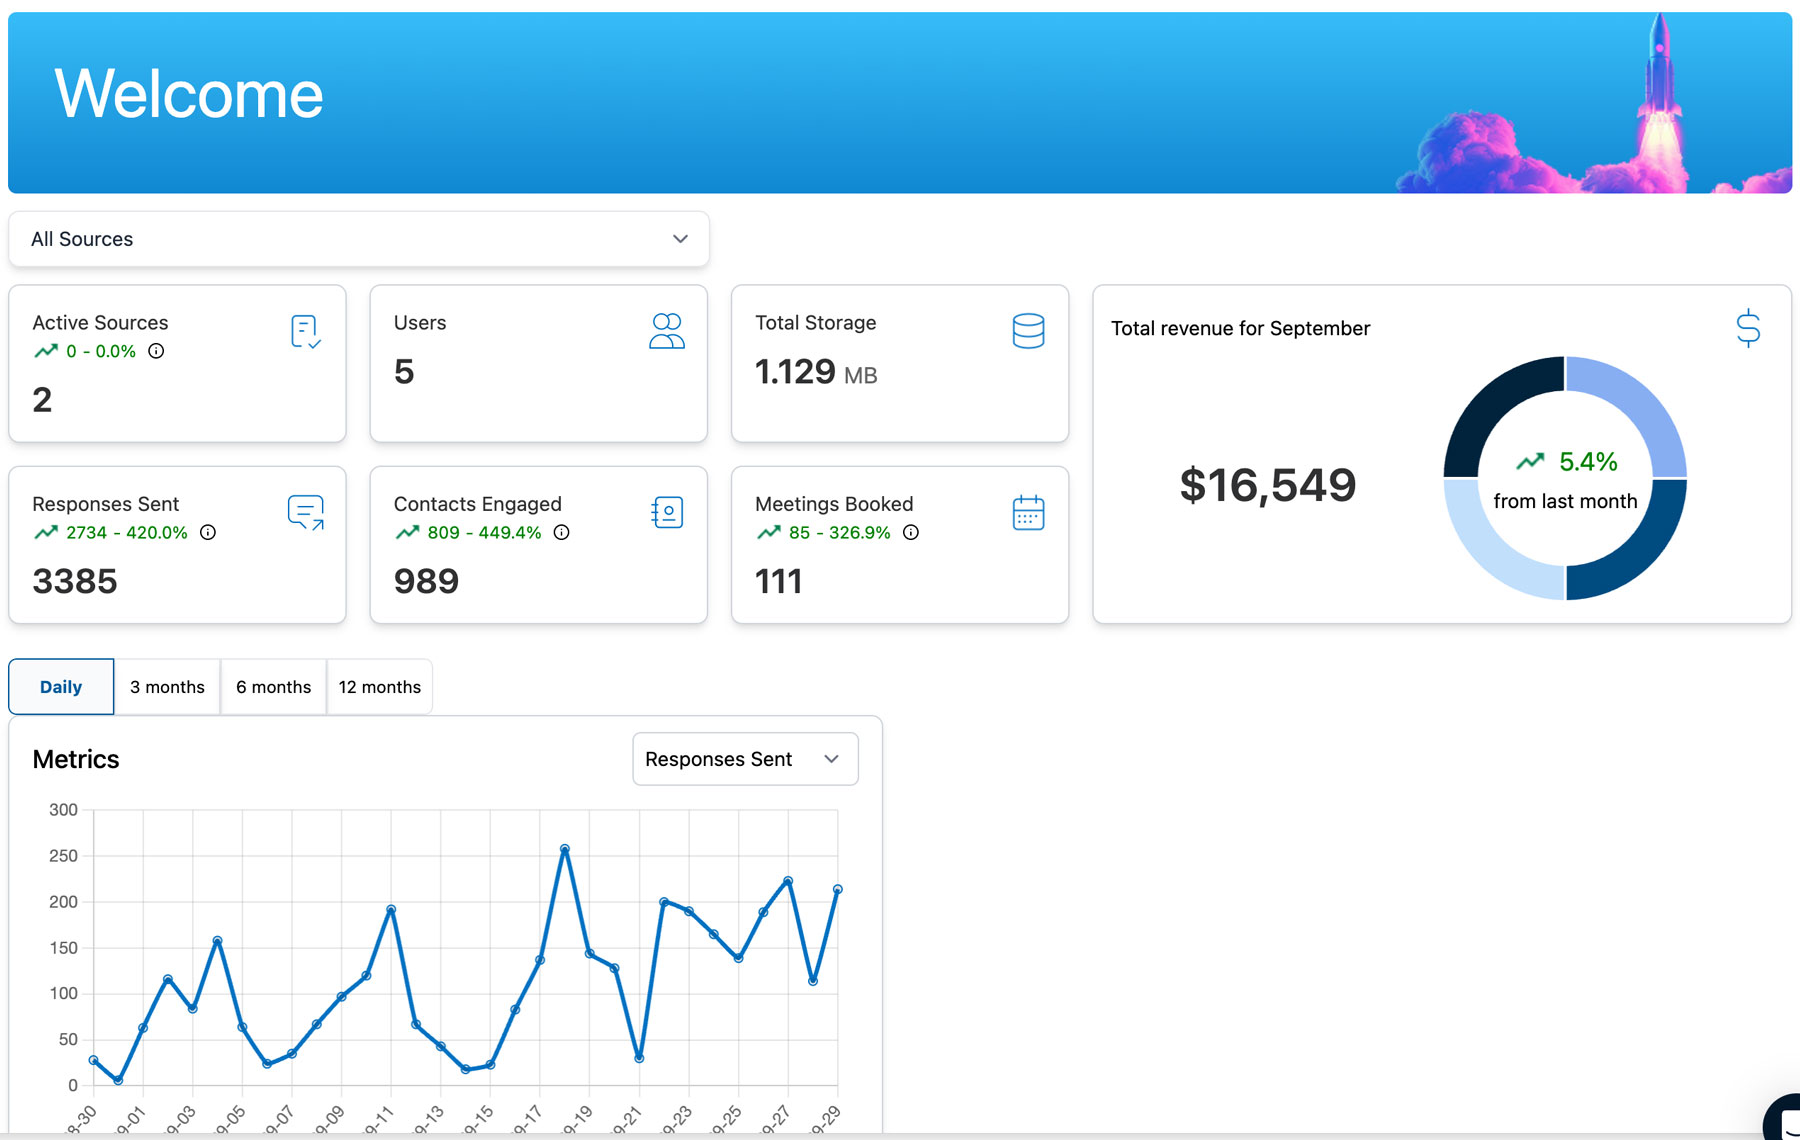This screenshot has height=1140, width=1800.
Task: Show the 12 months view
Action: coord(379,687)
